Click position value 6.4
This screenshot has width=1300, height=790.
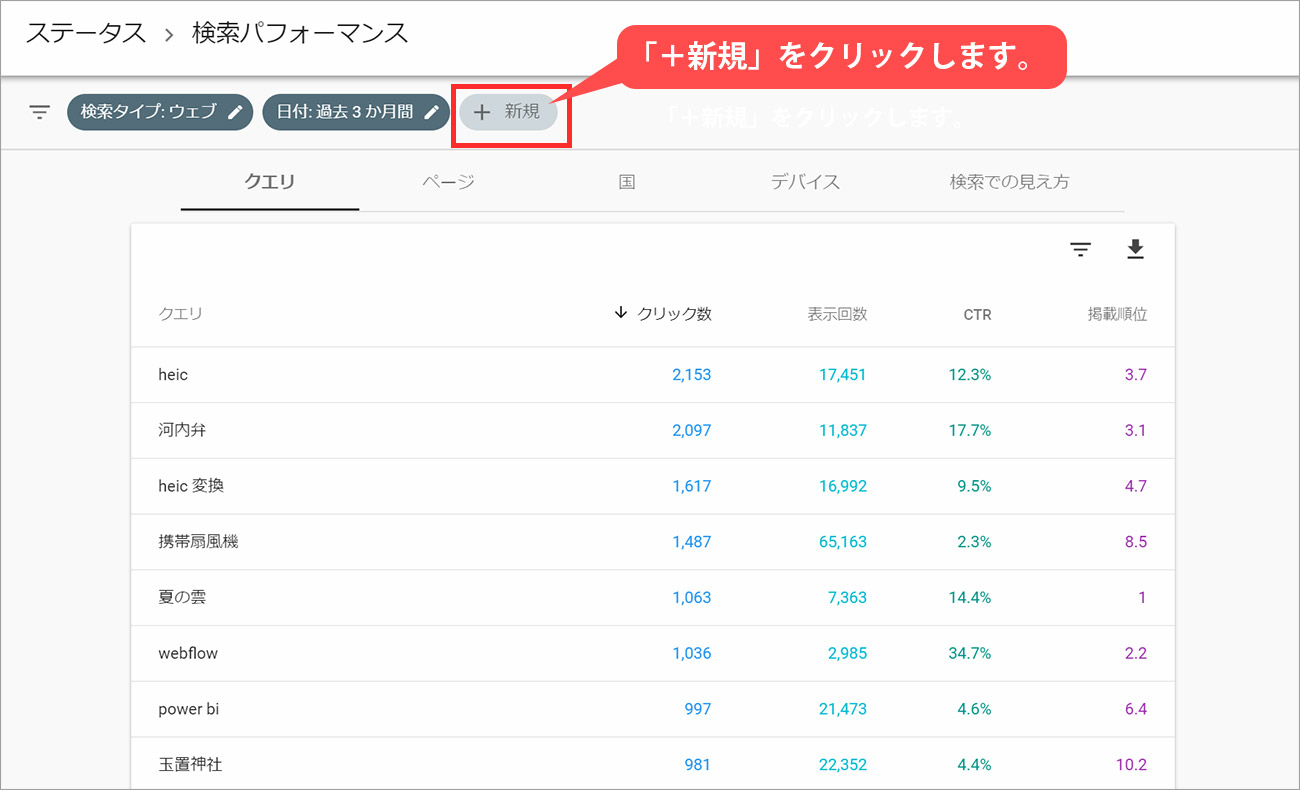[x=1135, y=709]
